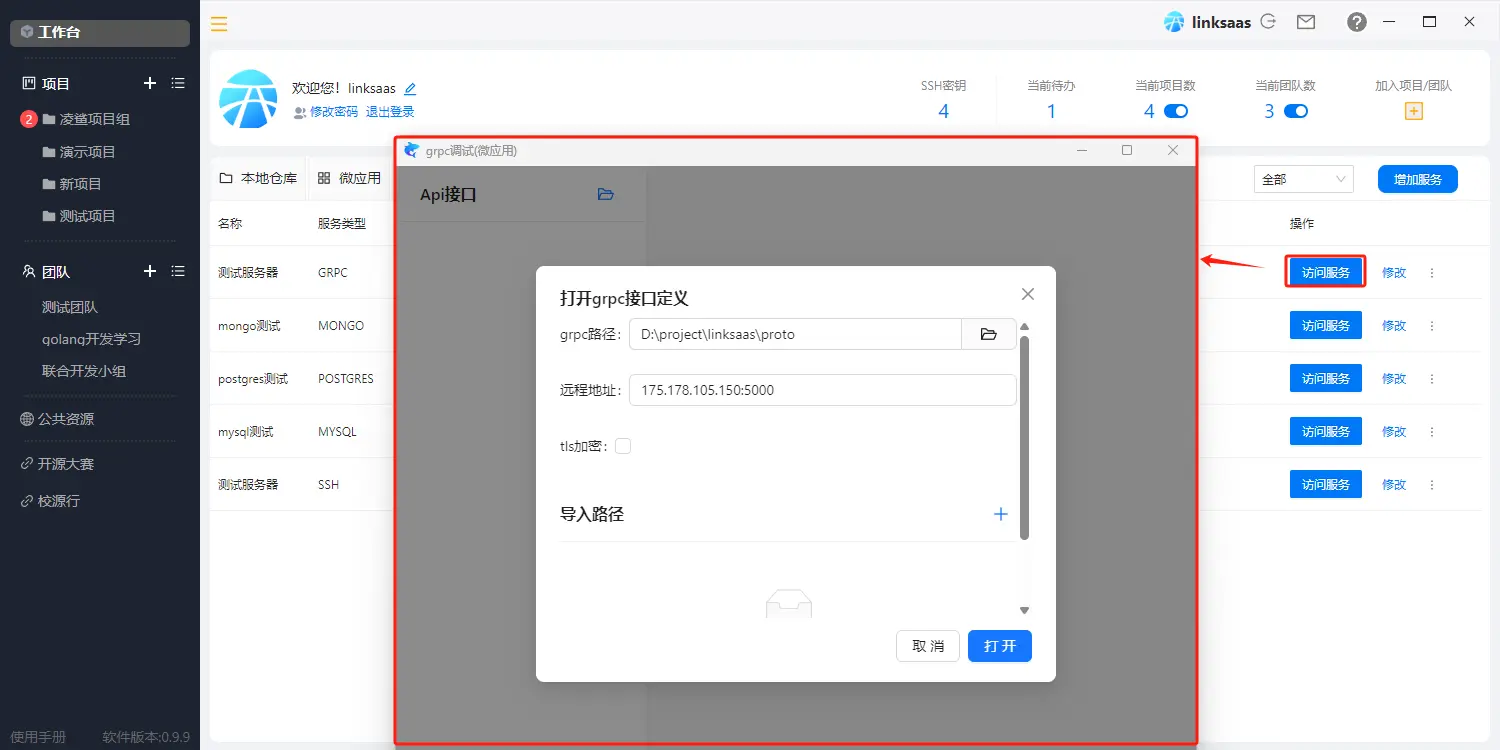1500x750 pixels.
Task: Click 修改 for the MYSQL row
Action: coord(1394,431)
